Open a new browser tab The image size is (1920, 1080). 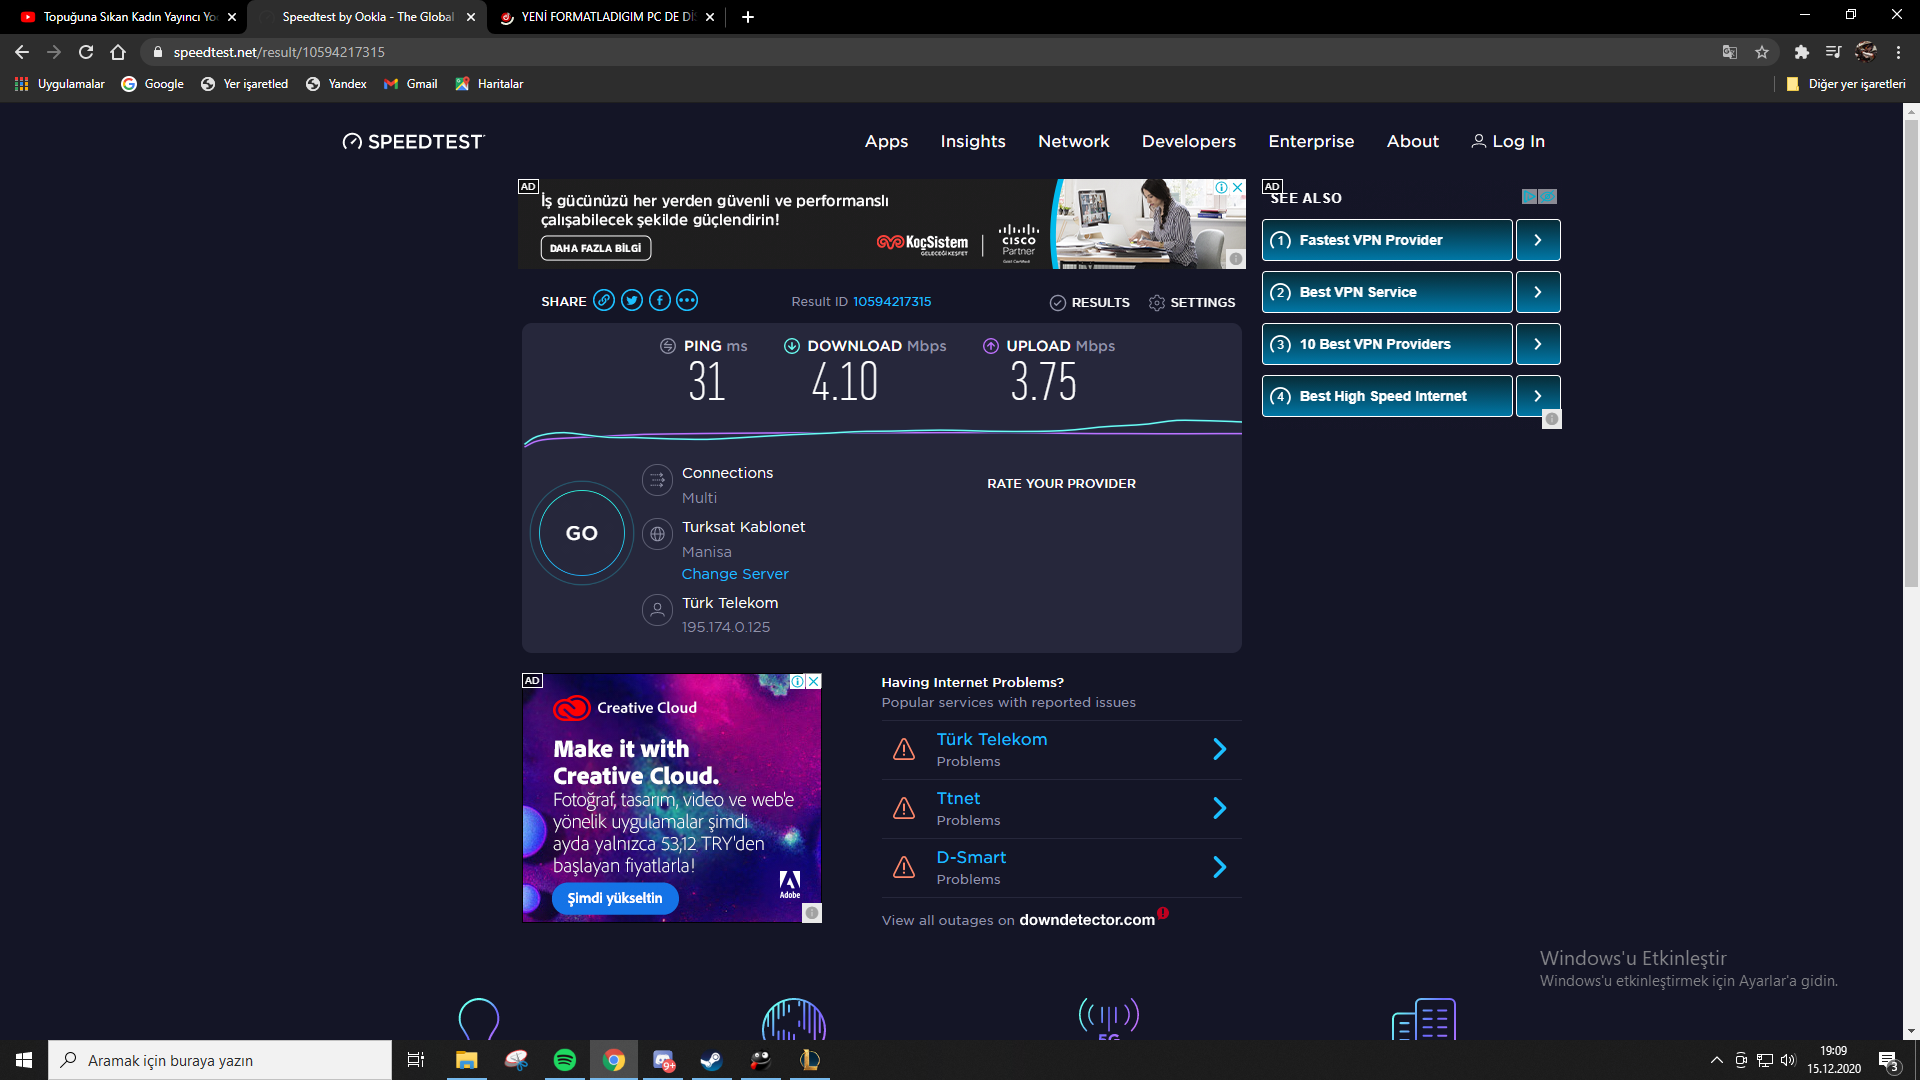(748, 17)
